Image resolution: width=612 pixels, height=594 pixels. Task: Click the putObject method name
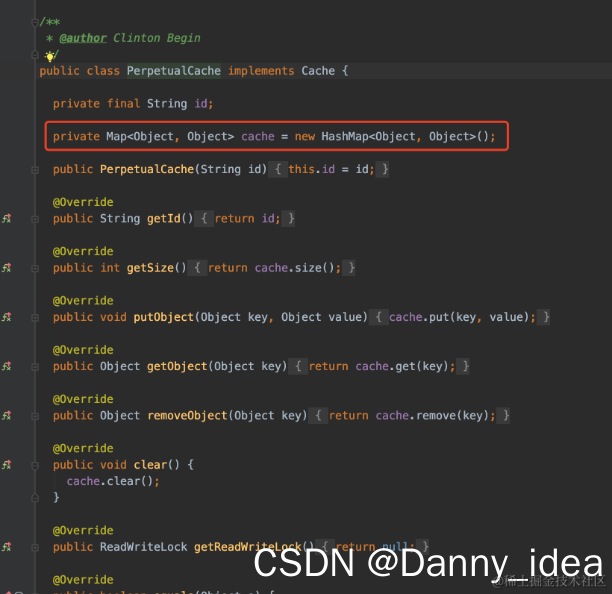click(164, 317)
